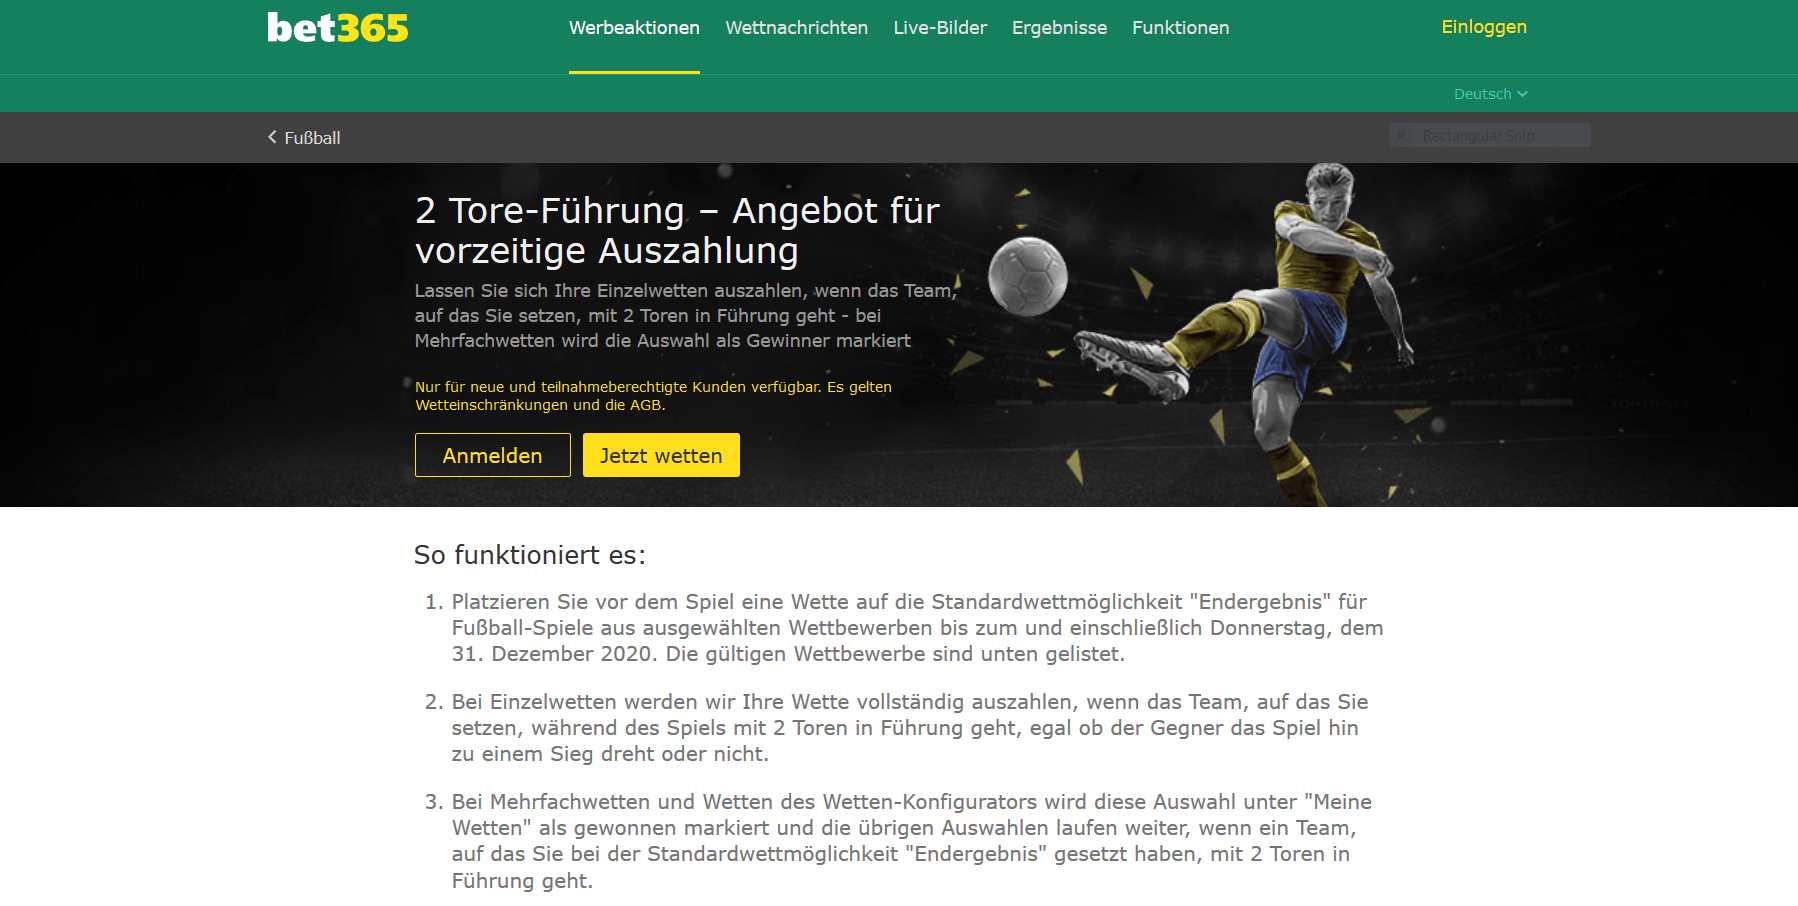Expand the Deutsch language dropdown

[1490, 94]
